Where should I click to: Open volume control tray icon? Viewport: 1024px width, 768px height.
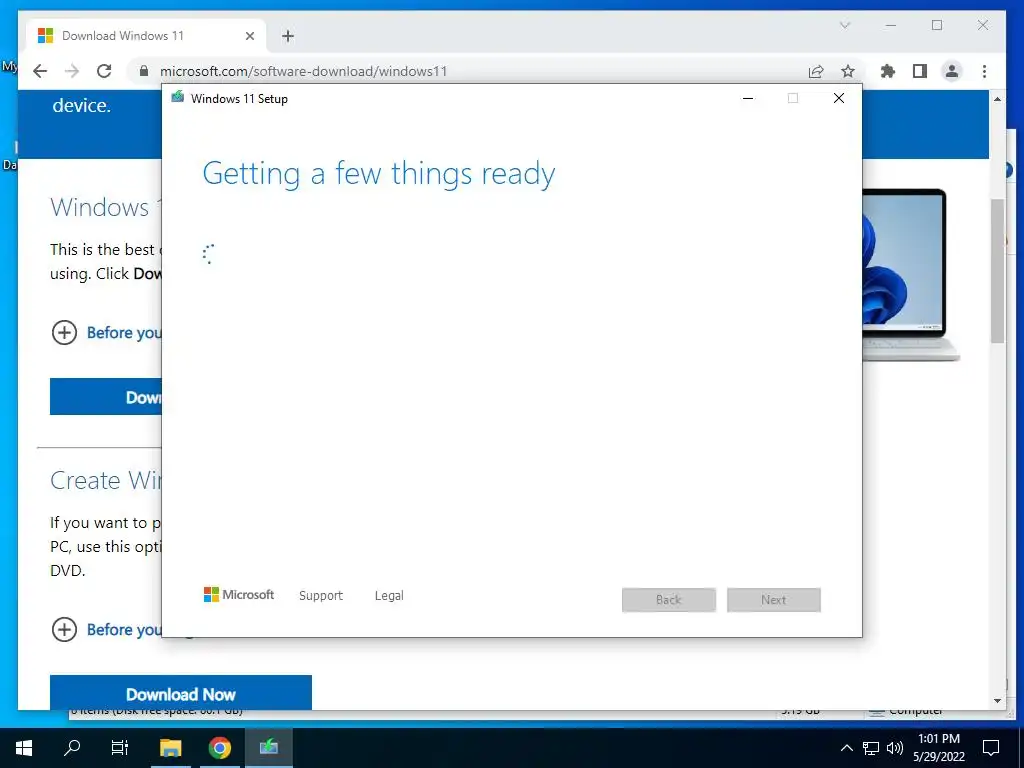pos(895,748)
